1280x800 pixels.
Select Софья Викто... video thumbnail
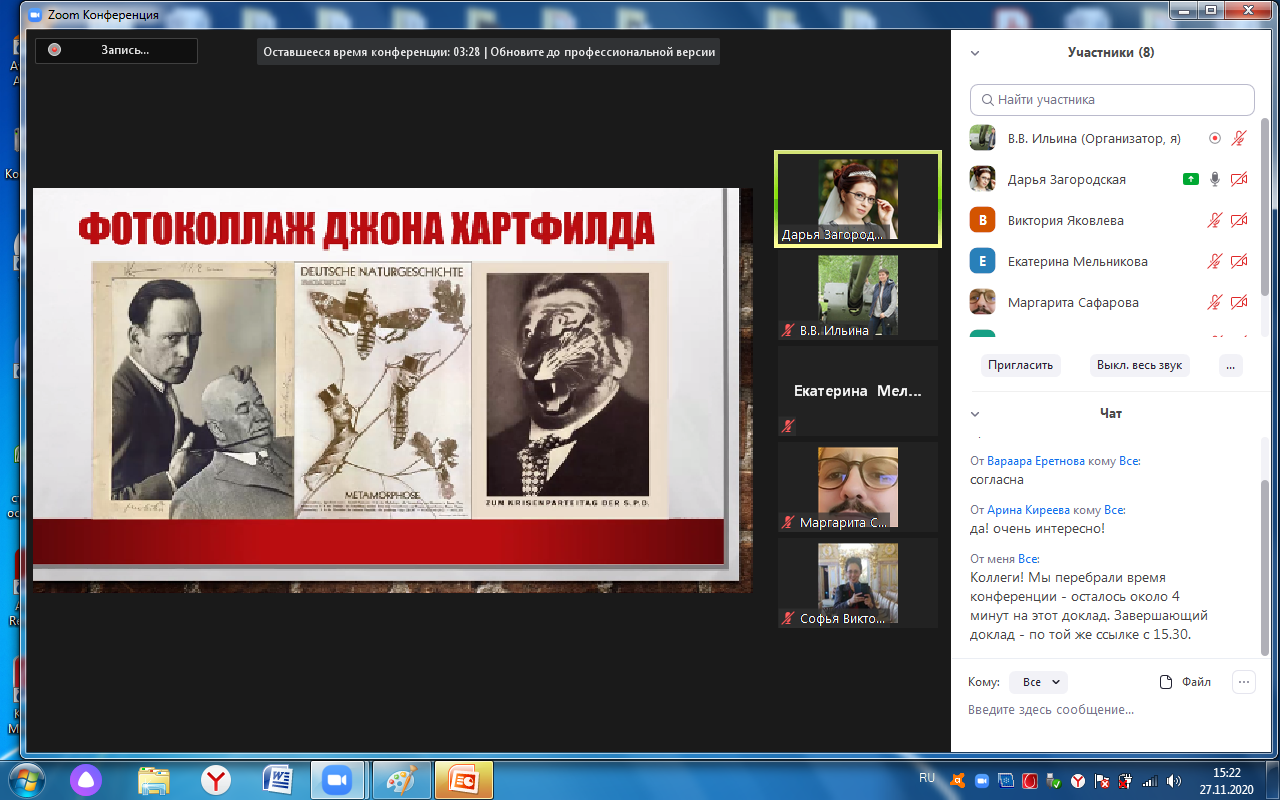click(x=858, y=583)
